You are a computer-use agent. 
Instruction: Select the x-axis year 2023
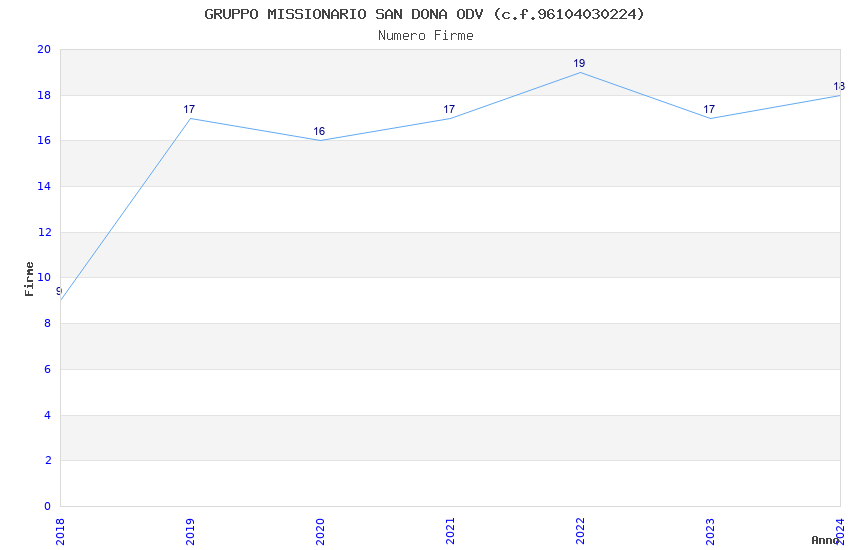(x=710, y=532)
